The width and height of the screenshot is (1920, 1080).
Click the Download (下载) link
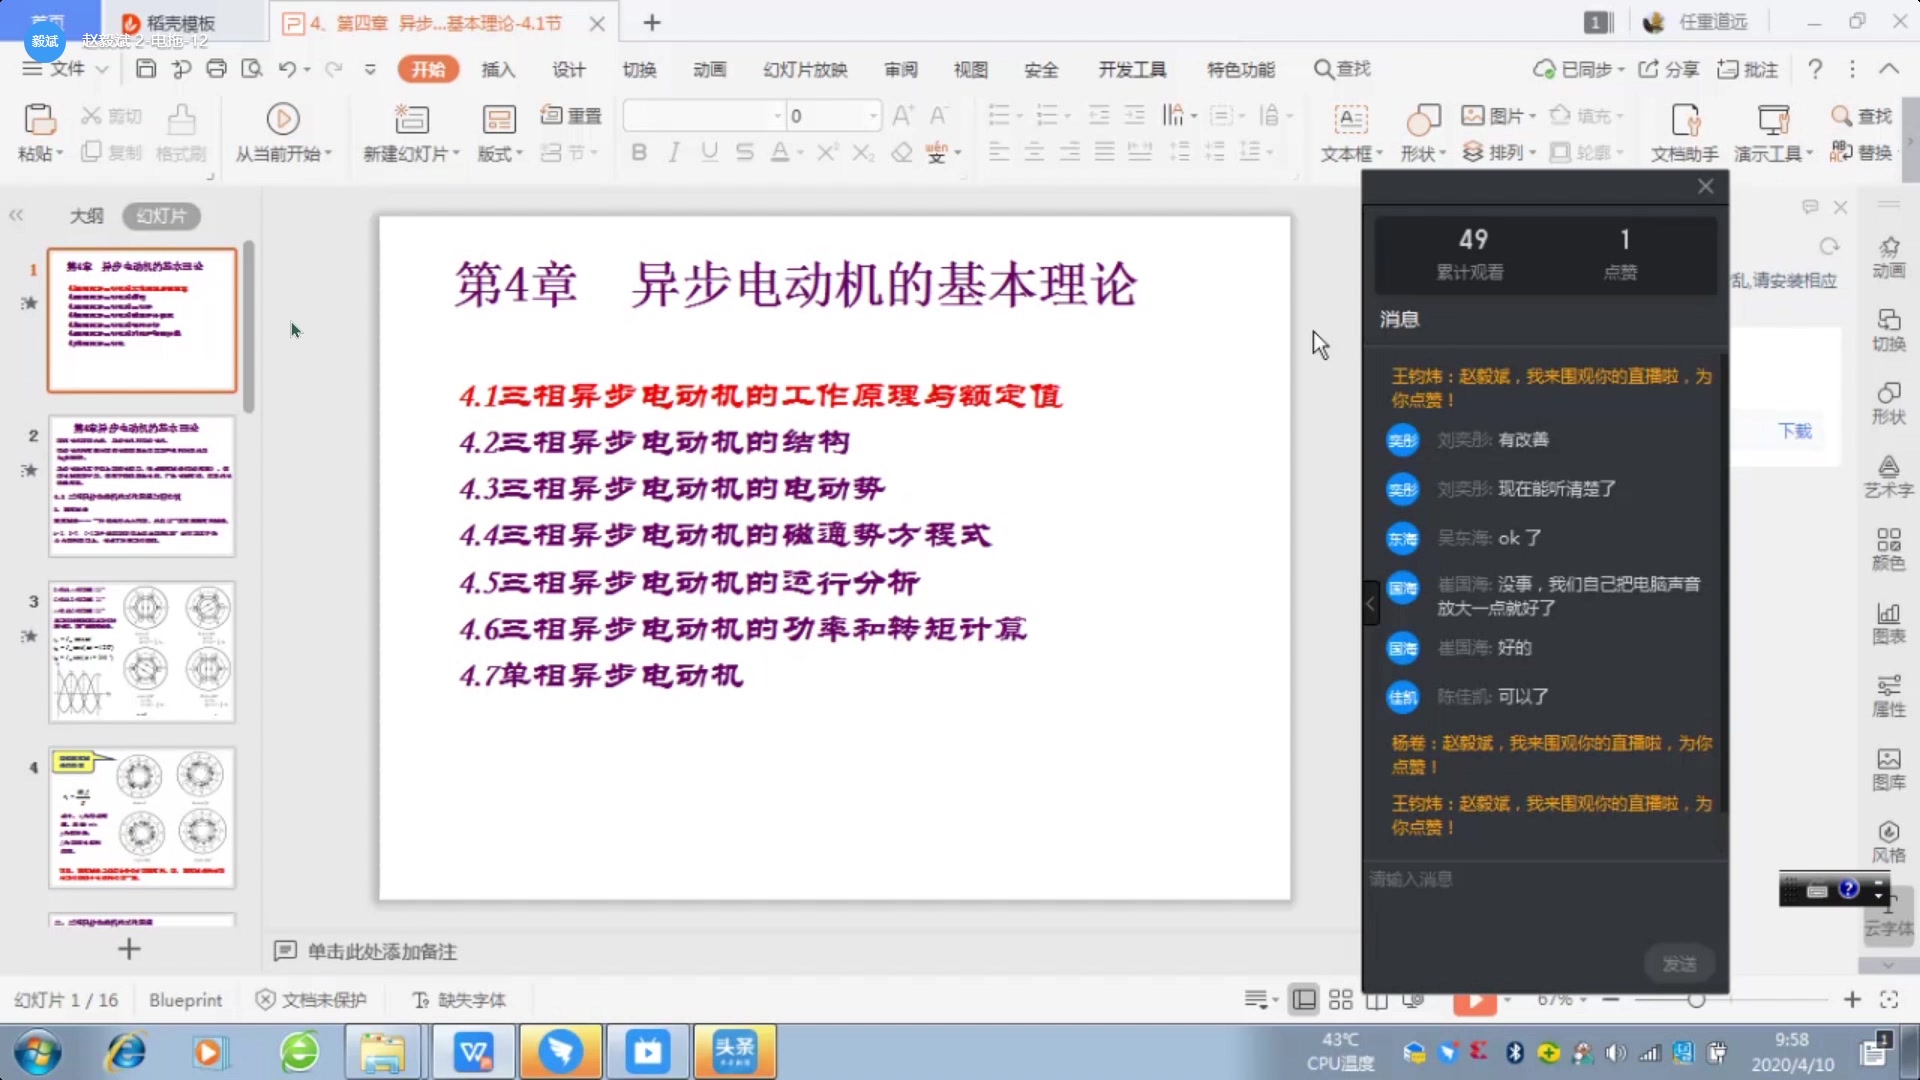1795,431
